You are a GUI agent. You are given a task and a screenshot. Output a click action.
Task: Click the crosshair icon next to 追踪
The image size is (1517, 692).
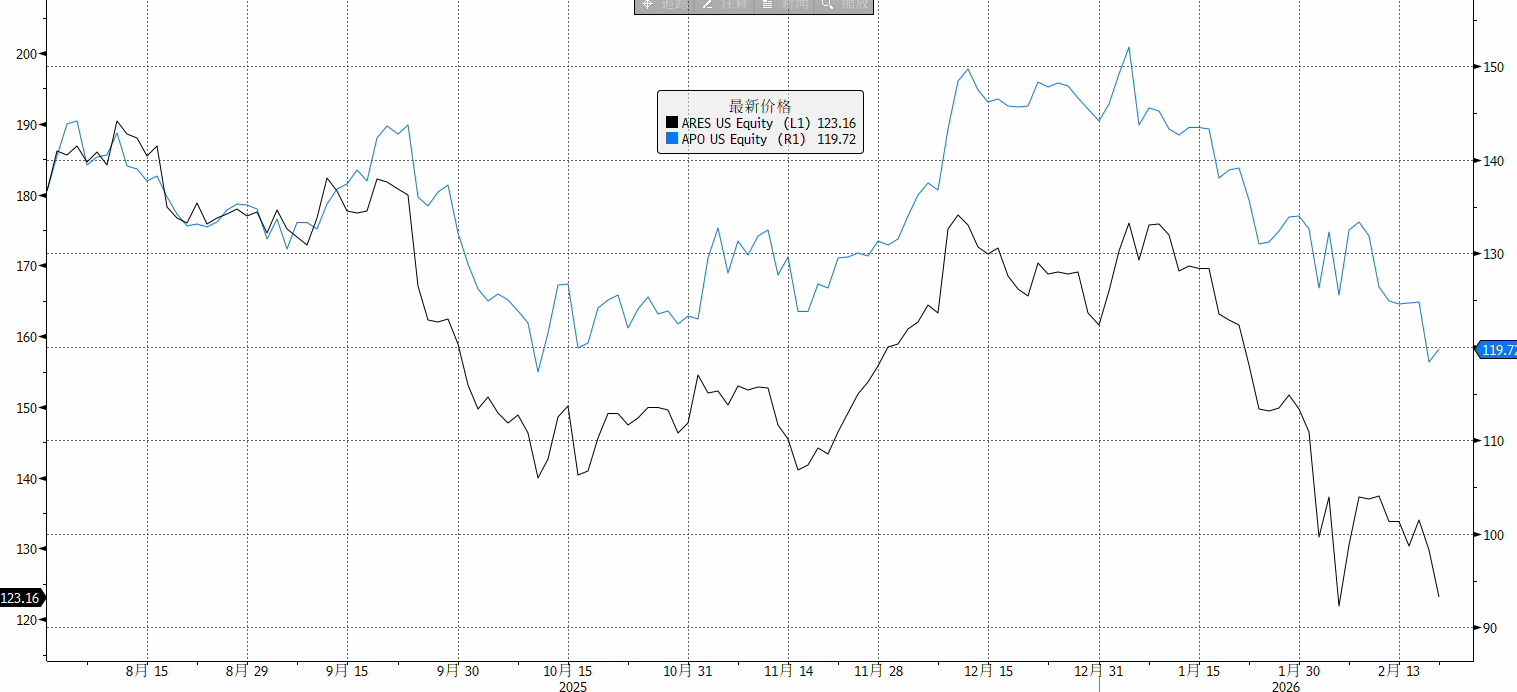pyautogui.click(x=648, y=5)
